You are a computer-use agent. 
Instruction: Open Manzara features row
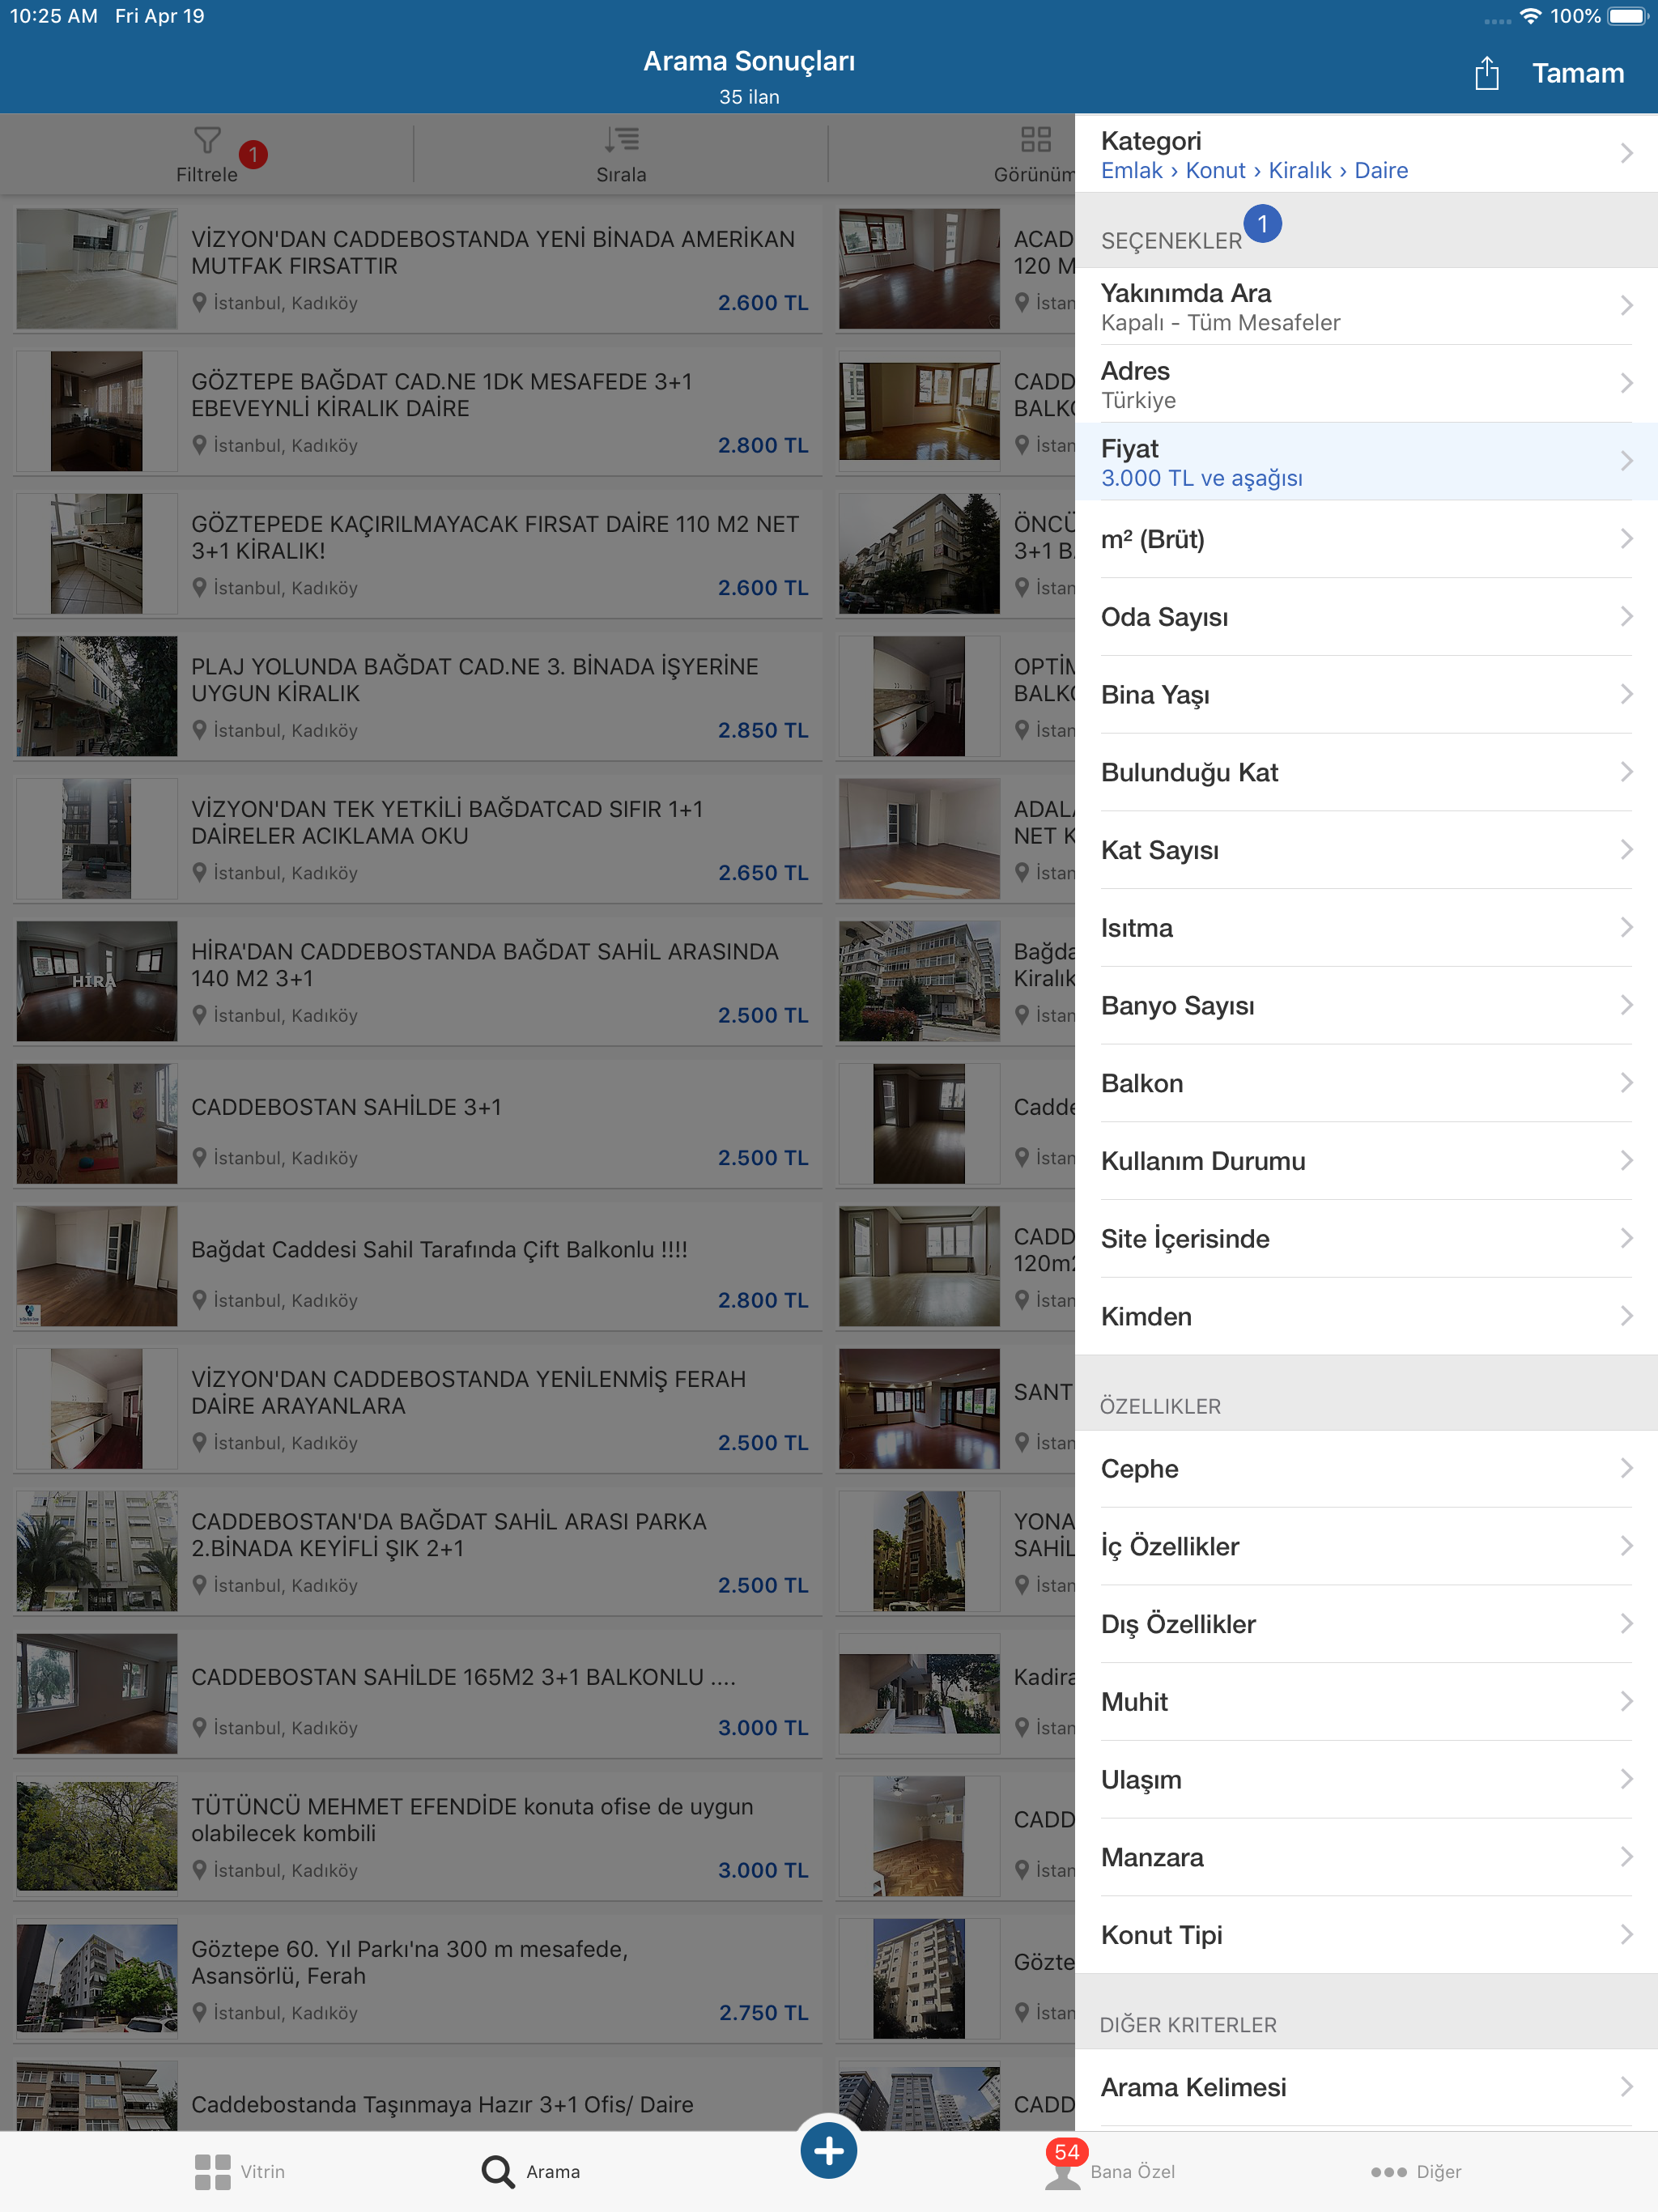(1366, 1858)
